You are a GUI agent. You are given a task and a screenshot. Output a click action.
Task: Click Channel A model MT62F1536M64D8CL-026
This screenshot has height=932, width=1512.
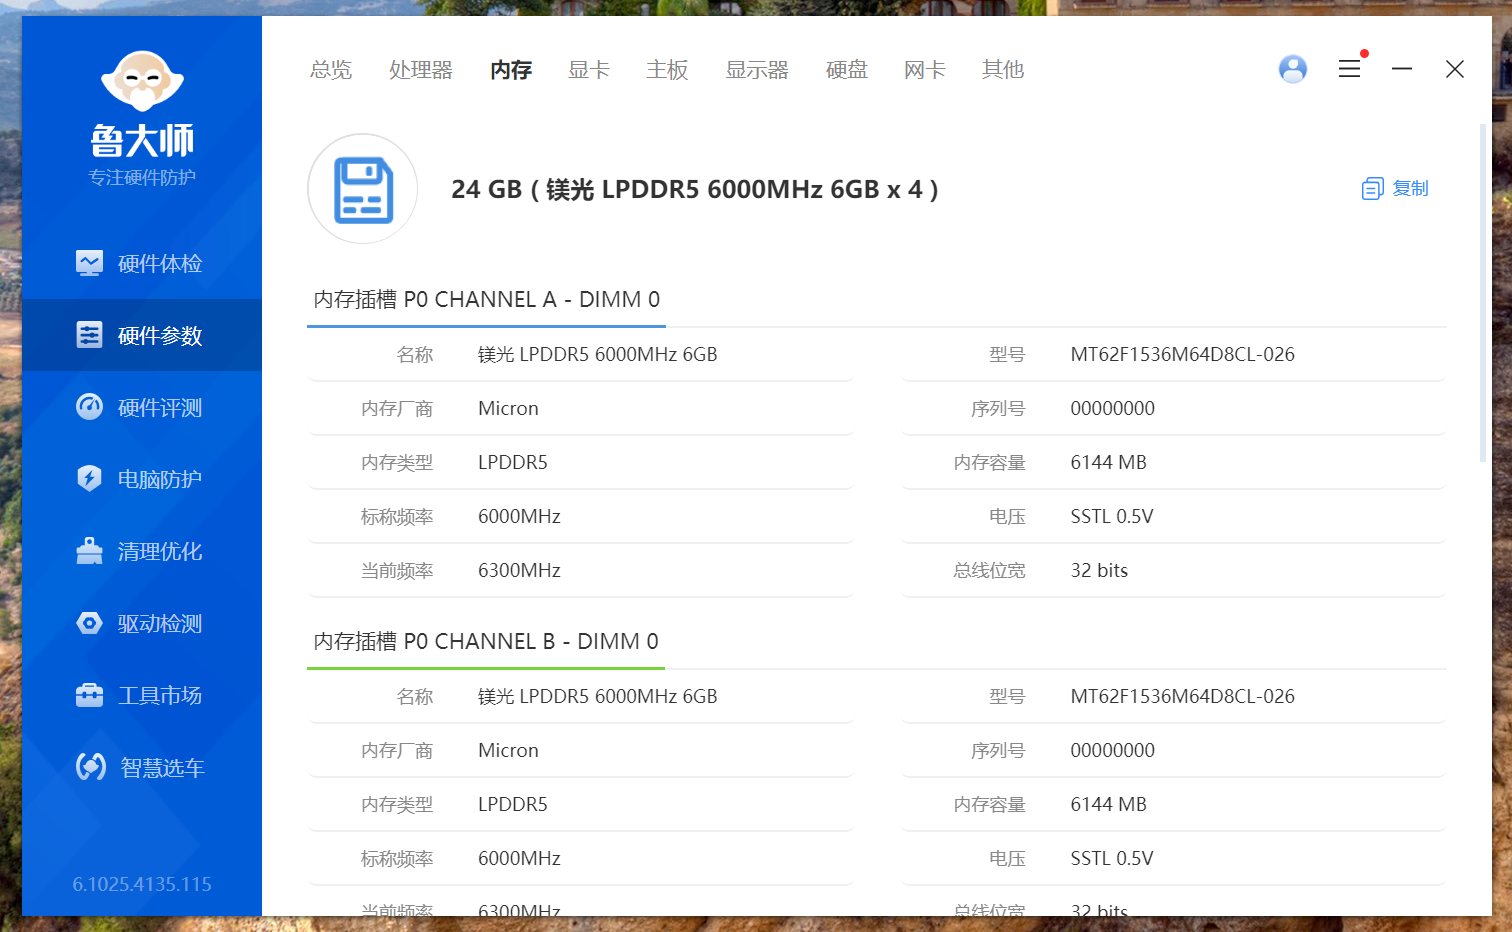1182,354
